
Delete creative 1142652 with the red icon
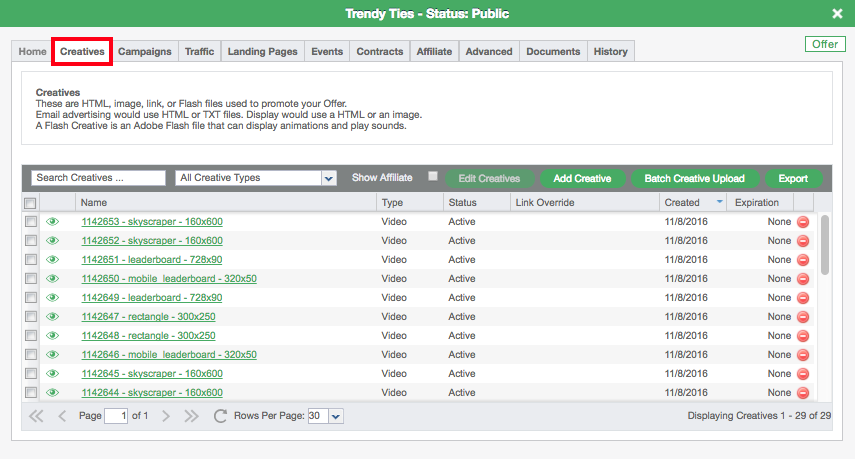coord(803,241)
